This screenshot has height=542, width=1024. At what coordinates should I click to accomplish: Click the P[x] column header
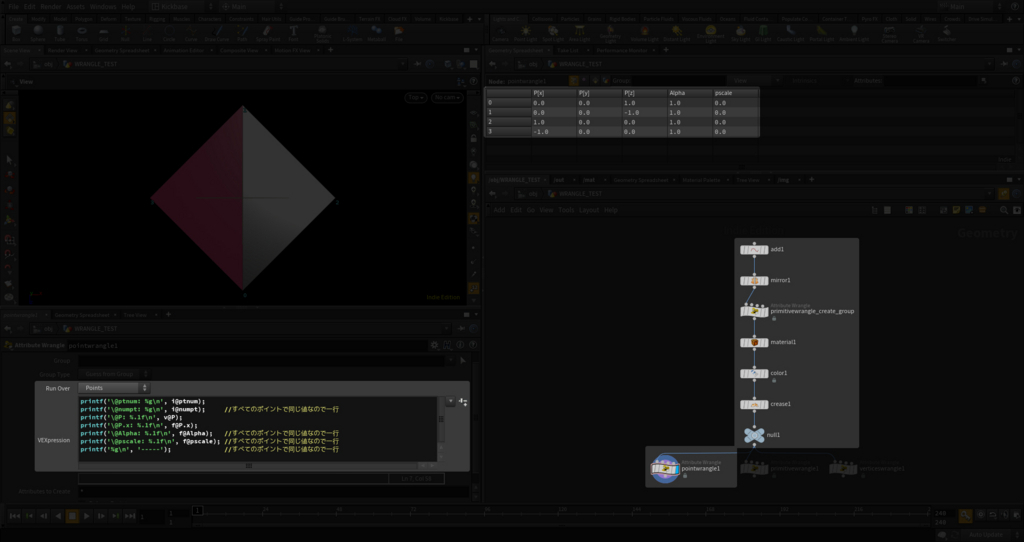[x=552, y=93]
